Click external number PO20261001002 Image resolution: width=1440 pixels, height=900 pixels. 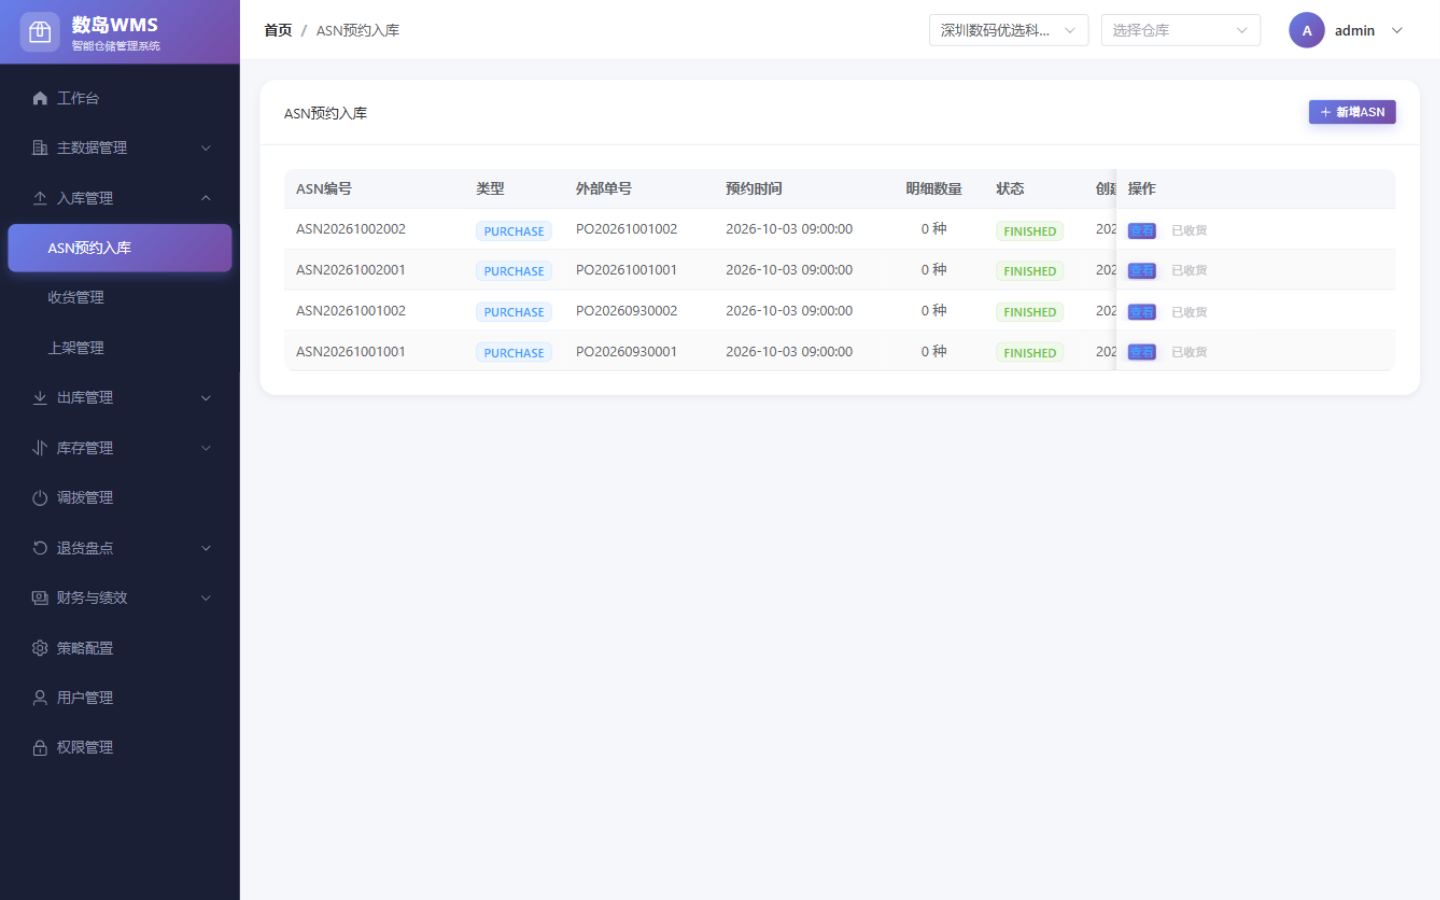click(627, 229)
